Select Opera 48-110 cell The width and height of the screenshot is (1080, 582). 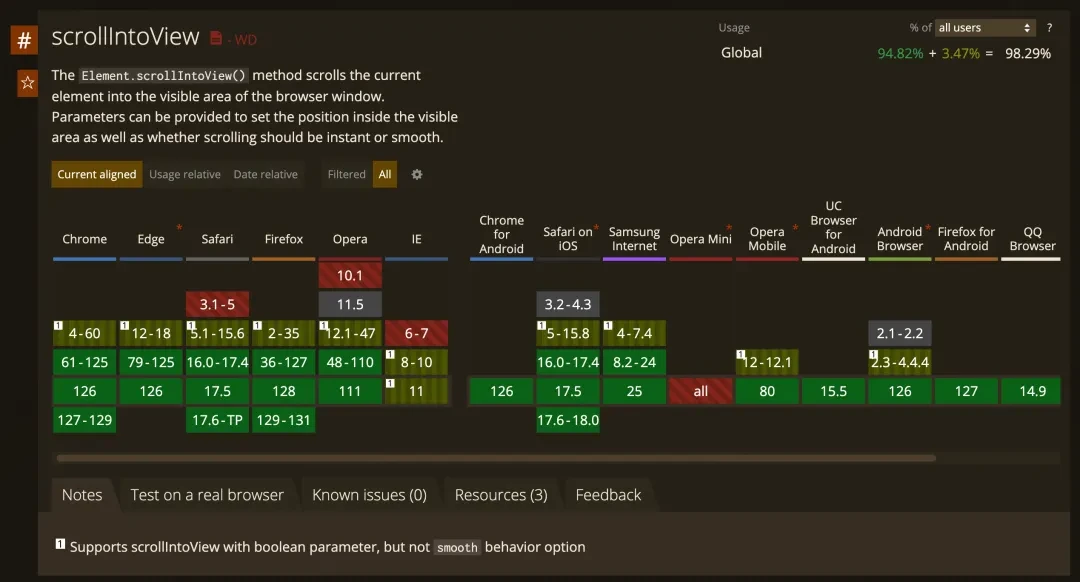tap(350, 362)
